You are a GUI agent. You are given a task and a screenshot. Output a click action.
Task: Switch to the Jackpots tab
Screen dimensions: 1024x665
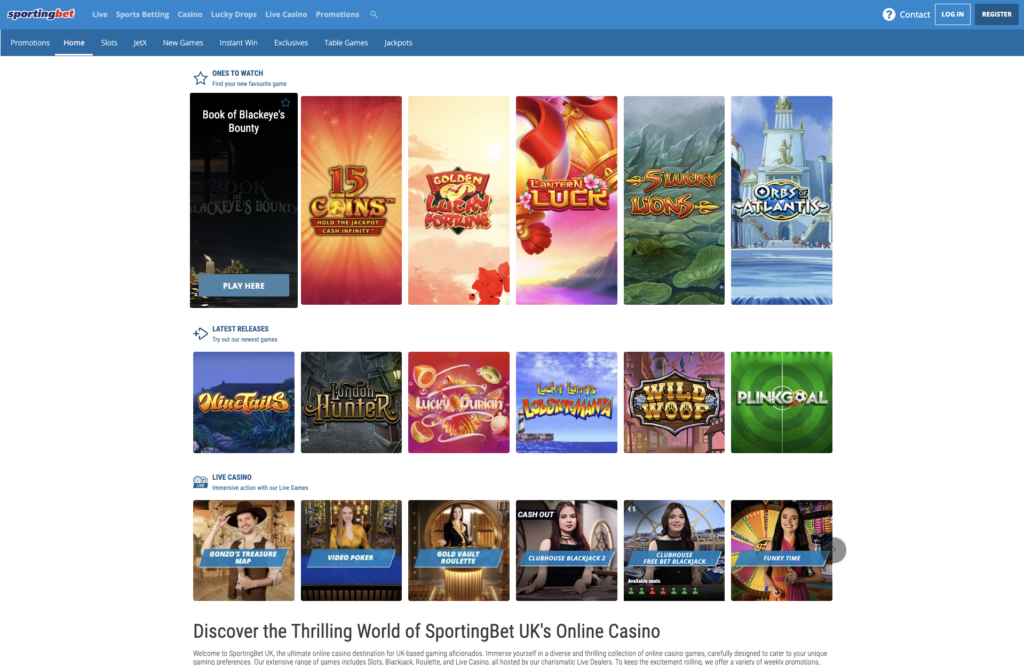tap(398, 43)
